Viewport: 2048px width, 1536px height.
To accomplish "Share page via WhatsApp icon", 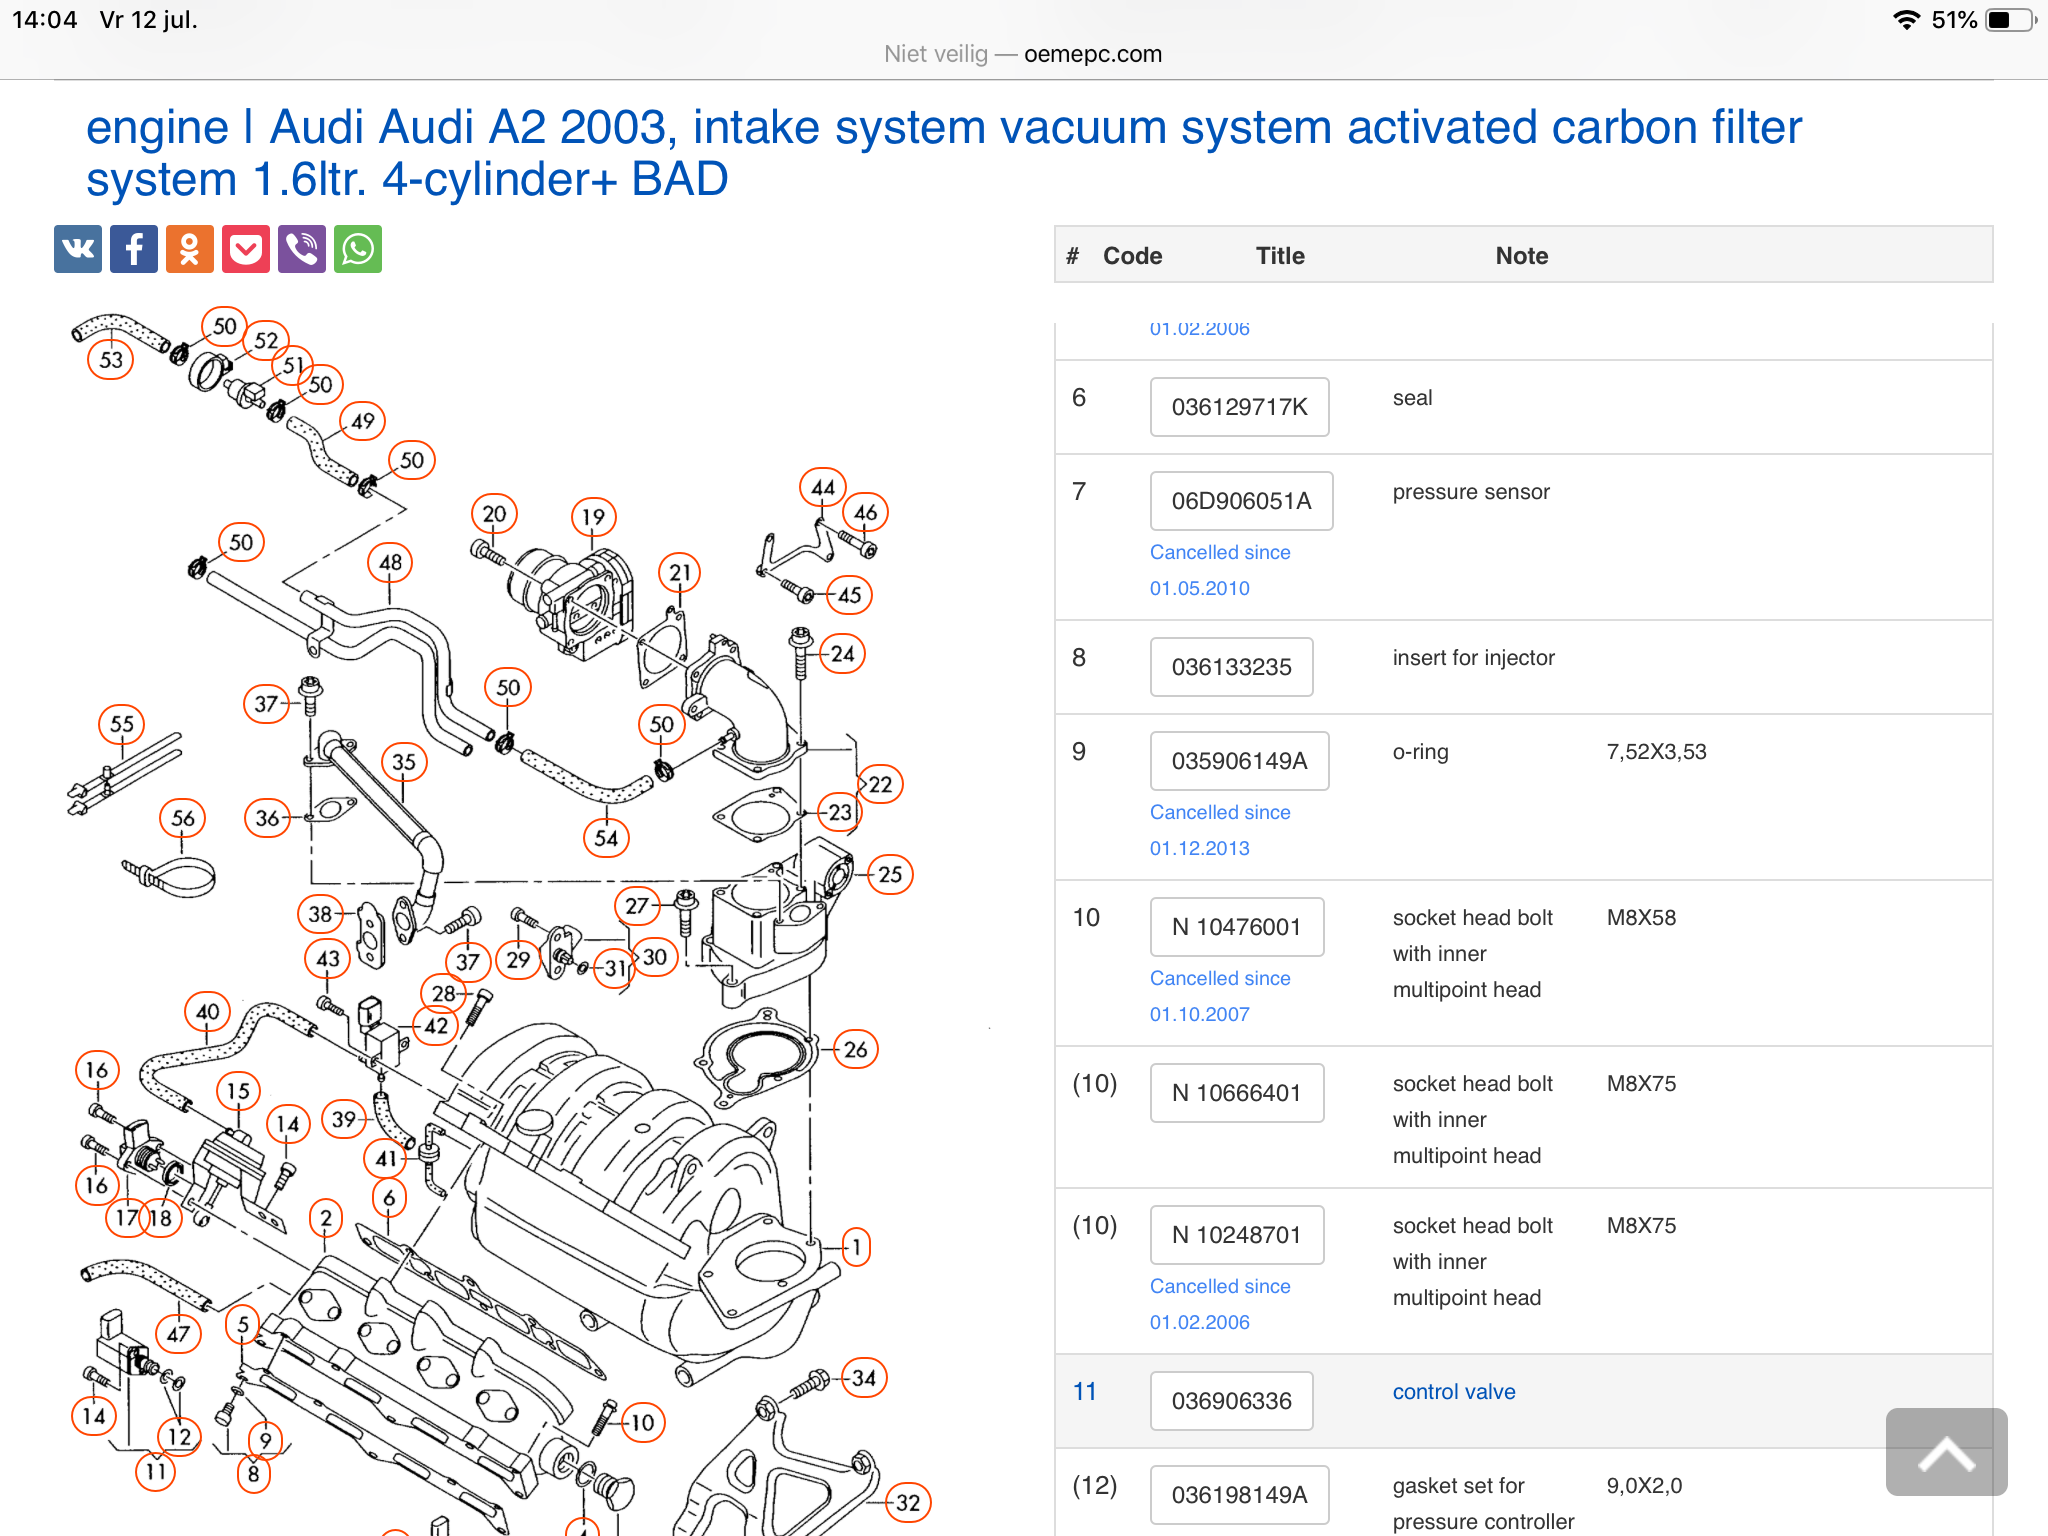I will click(358, 249).
